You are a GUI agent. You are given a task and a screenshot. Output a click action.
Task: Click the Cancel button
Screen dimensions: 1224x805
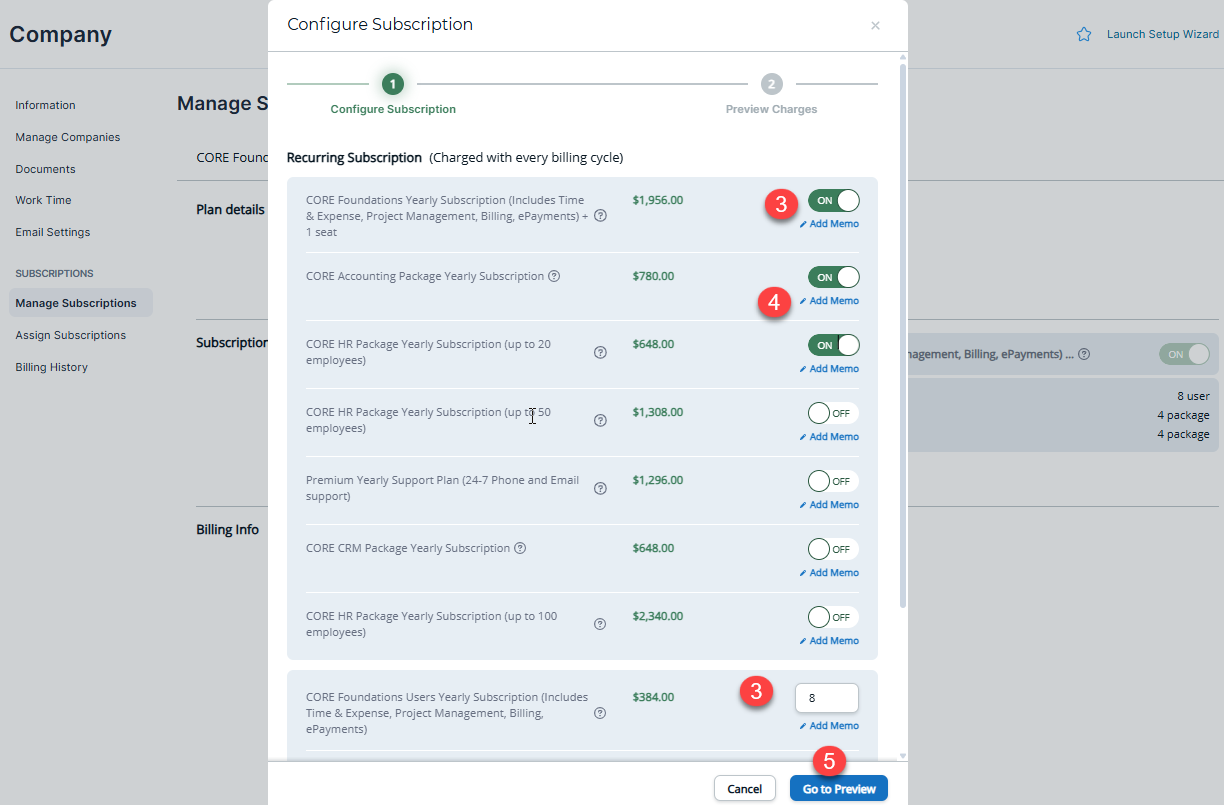coord(744,788)
